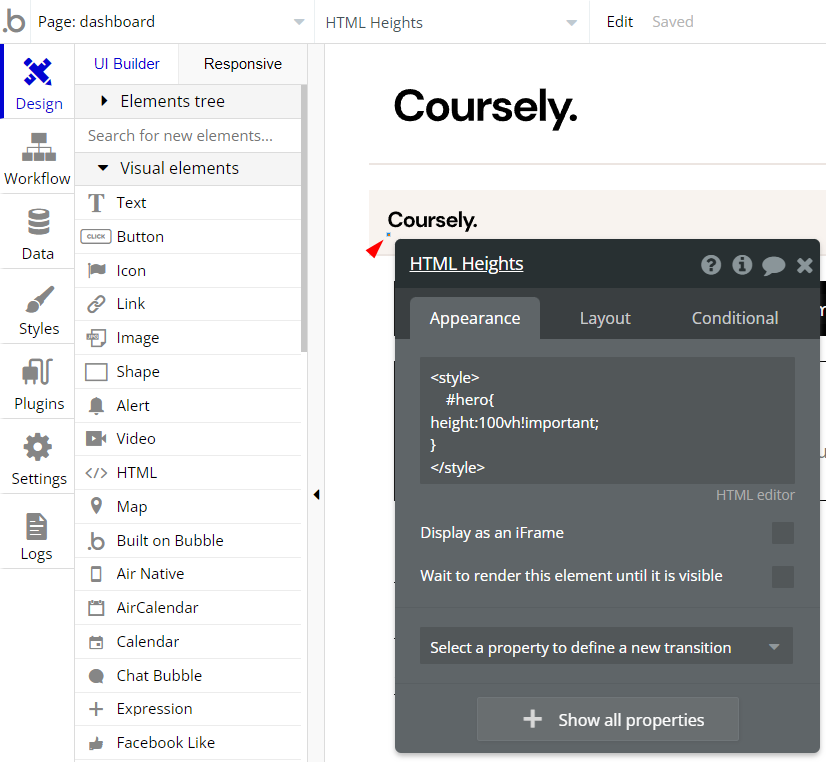The height and width of the screenshot is (762, 826).
Task: Open the new transition property dropdown
Action: pos(606,647)
